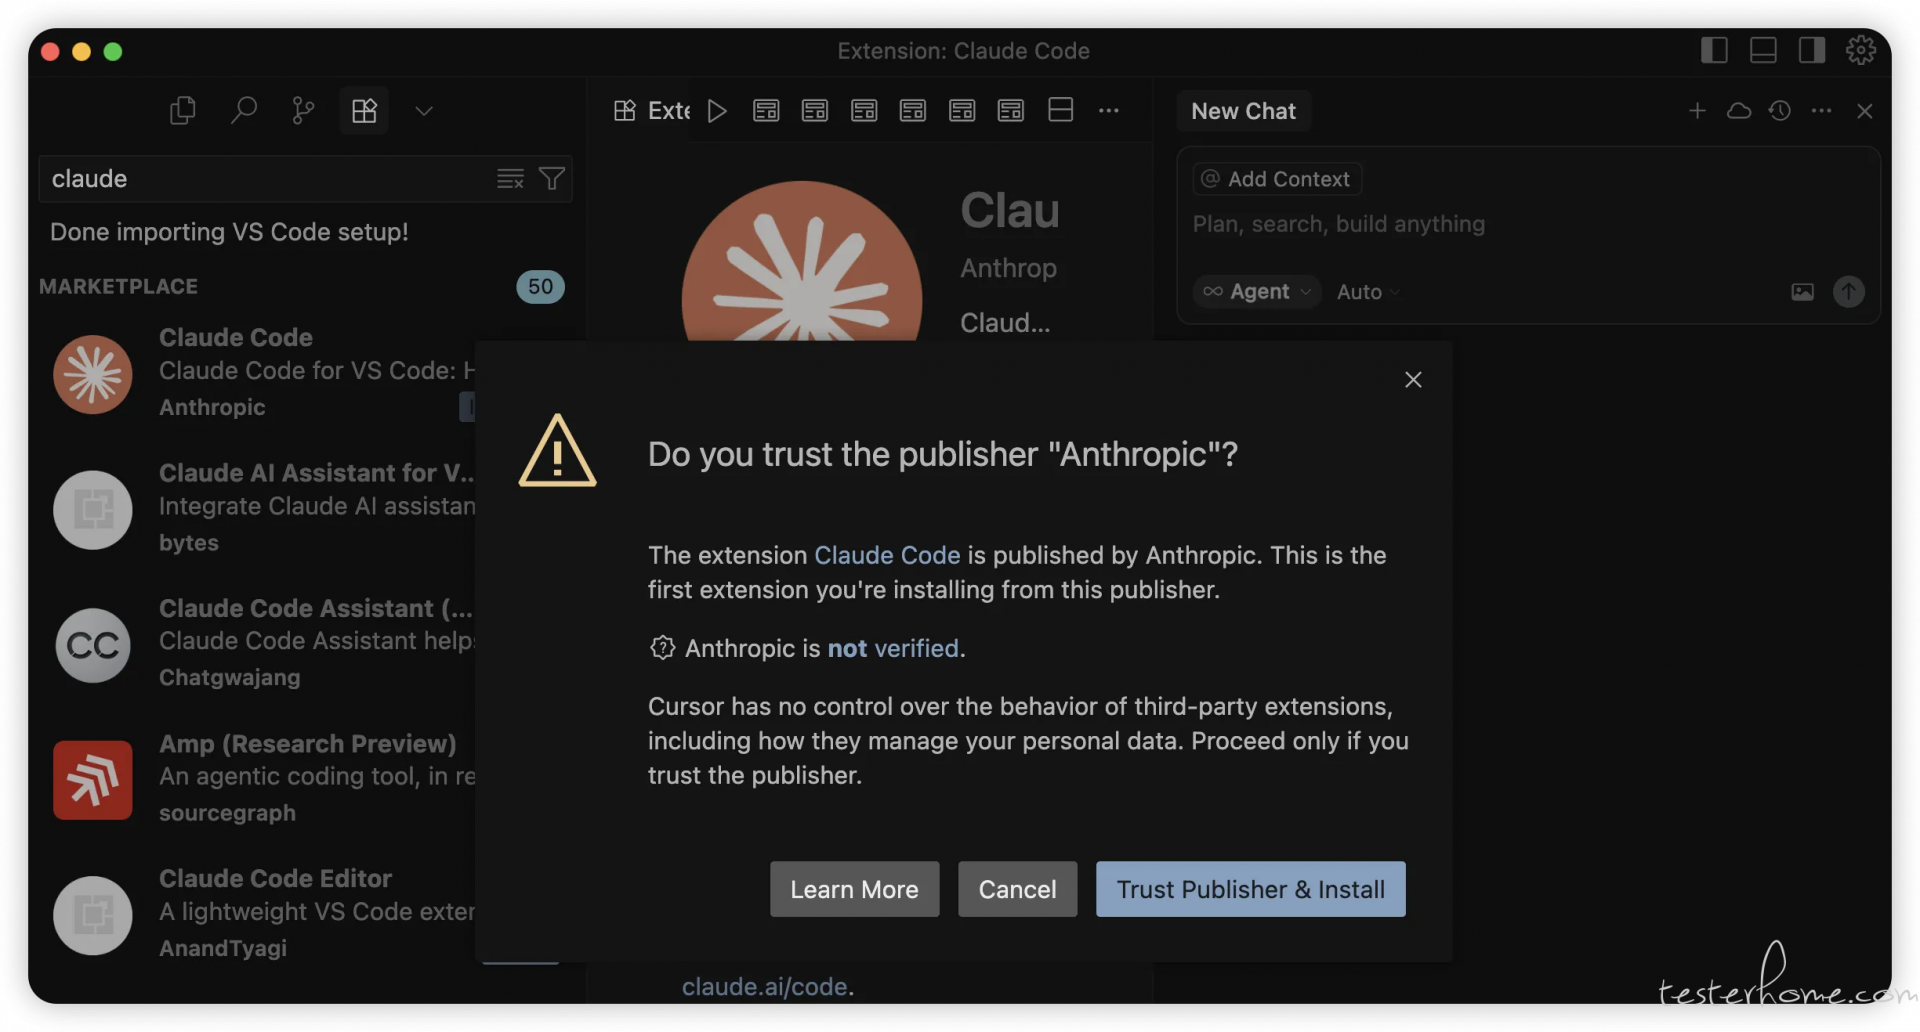The width and height of the screenshot is (1920, 1032).
Task: Click the chat prompt input area
Action: [x=1528, y=224]
